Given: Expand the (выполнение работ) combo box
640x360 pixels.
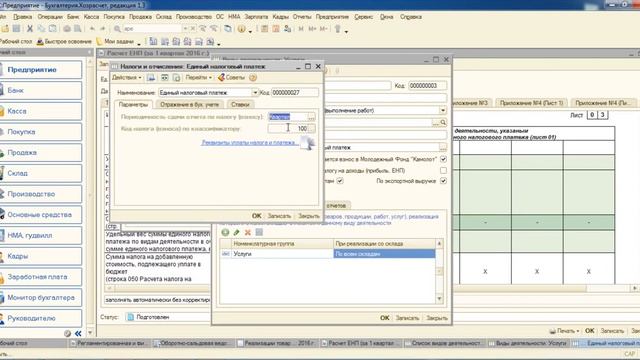Looking at the screenshot, I should click(443, 111).
